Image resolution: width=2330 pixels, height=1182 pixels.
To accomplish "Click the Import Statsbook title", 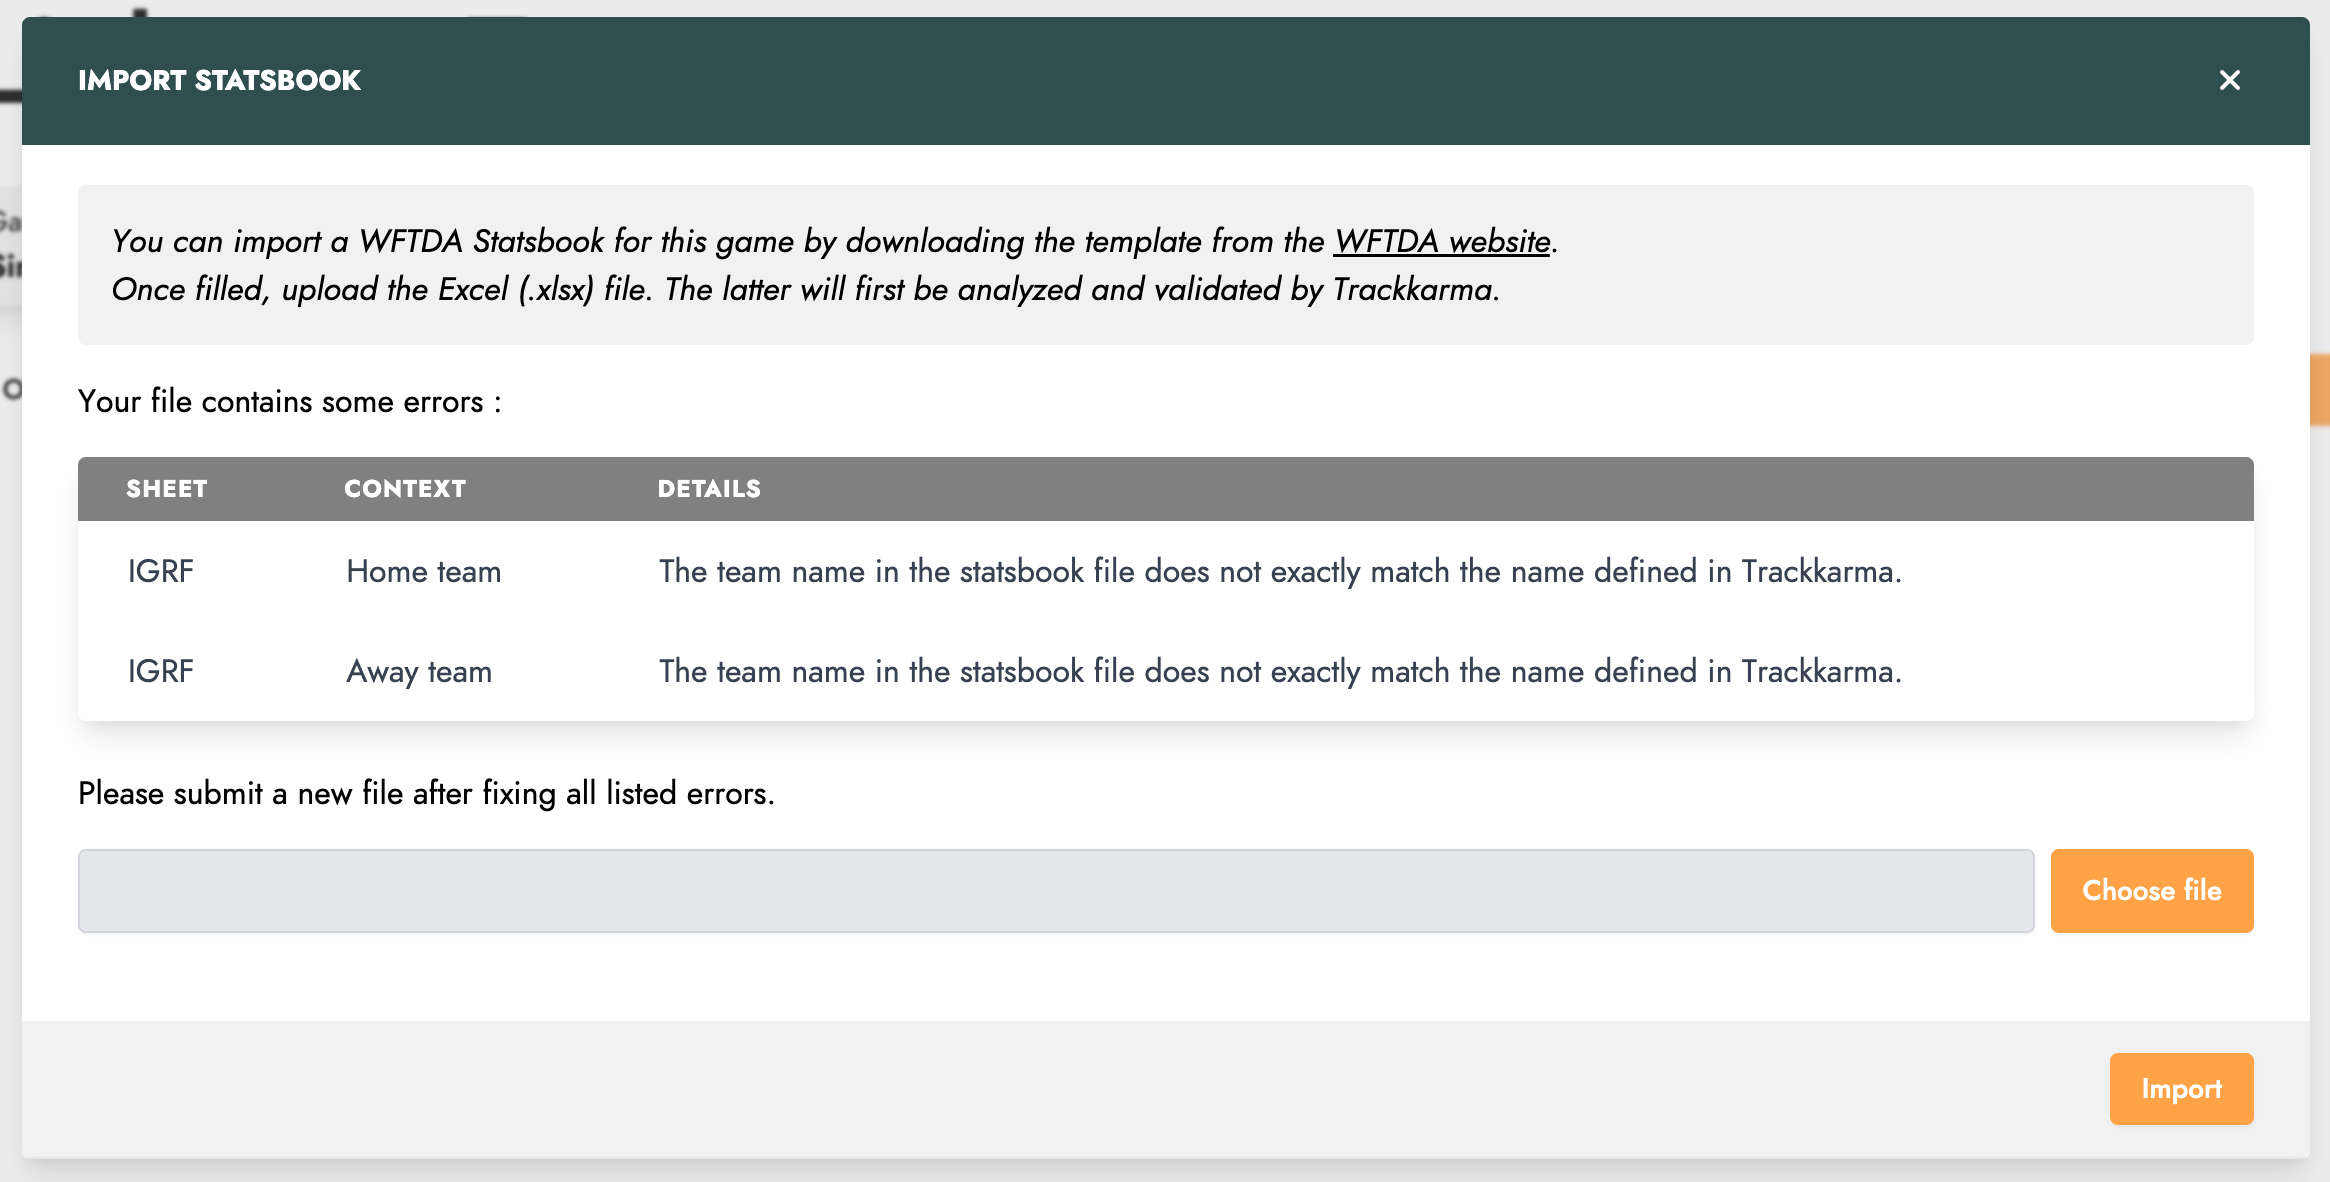I will (219, 80).
